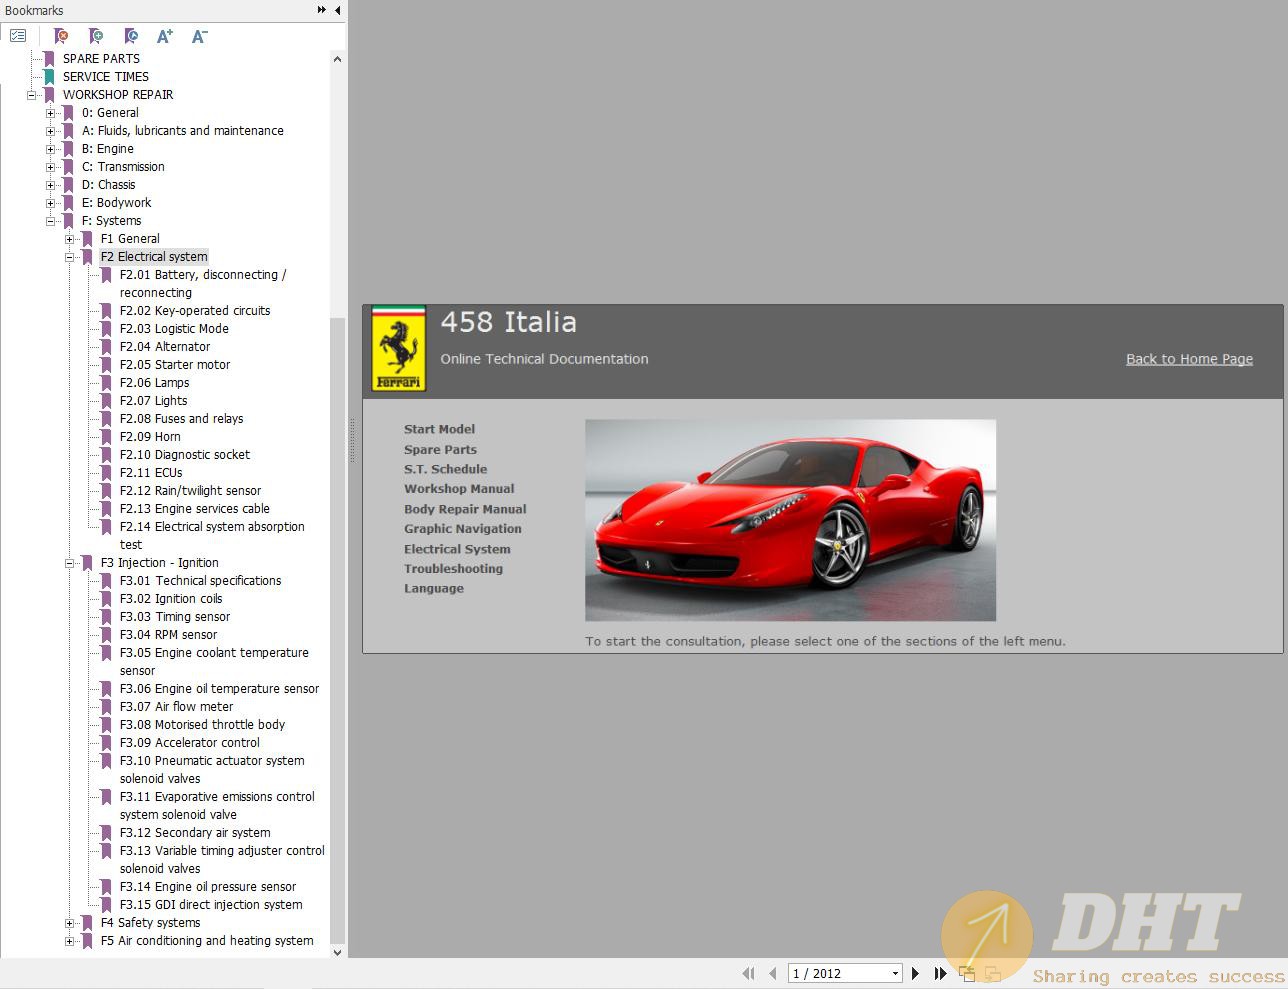Image resolution: width=1288 pixels, height=989 pixels.
Task: Go to the next page
Action: [915, 973]
